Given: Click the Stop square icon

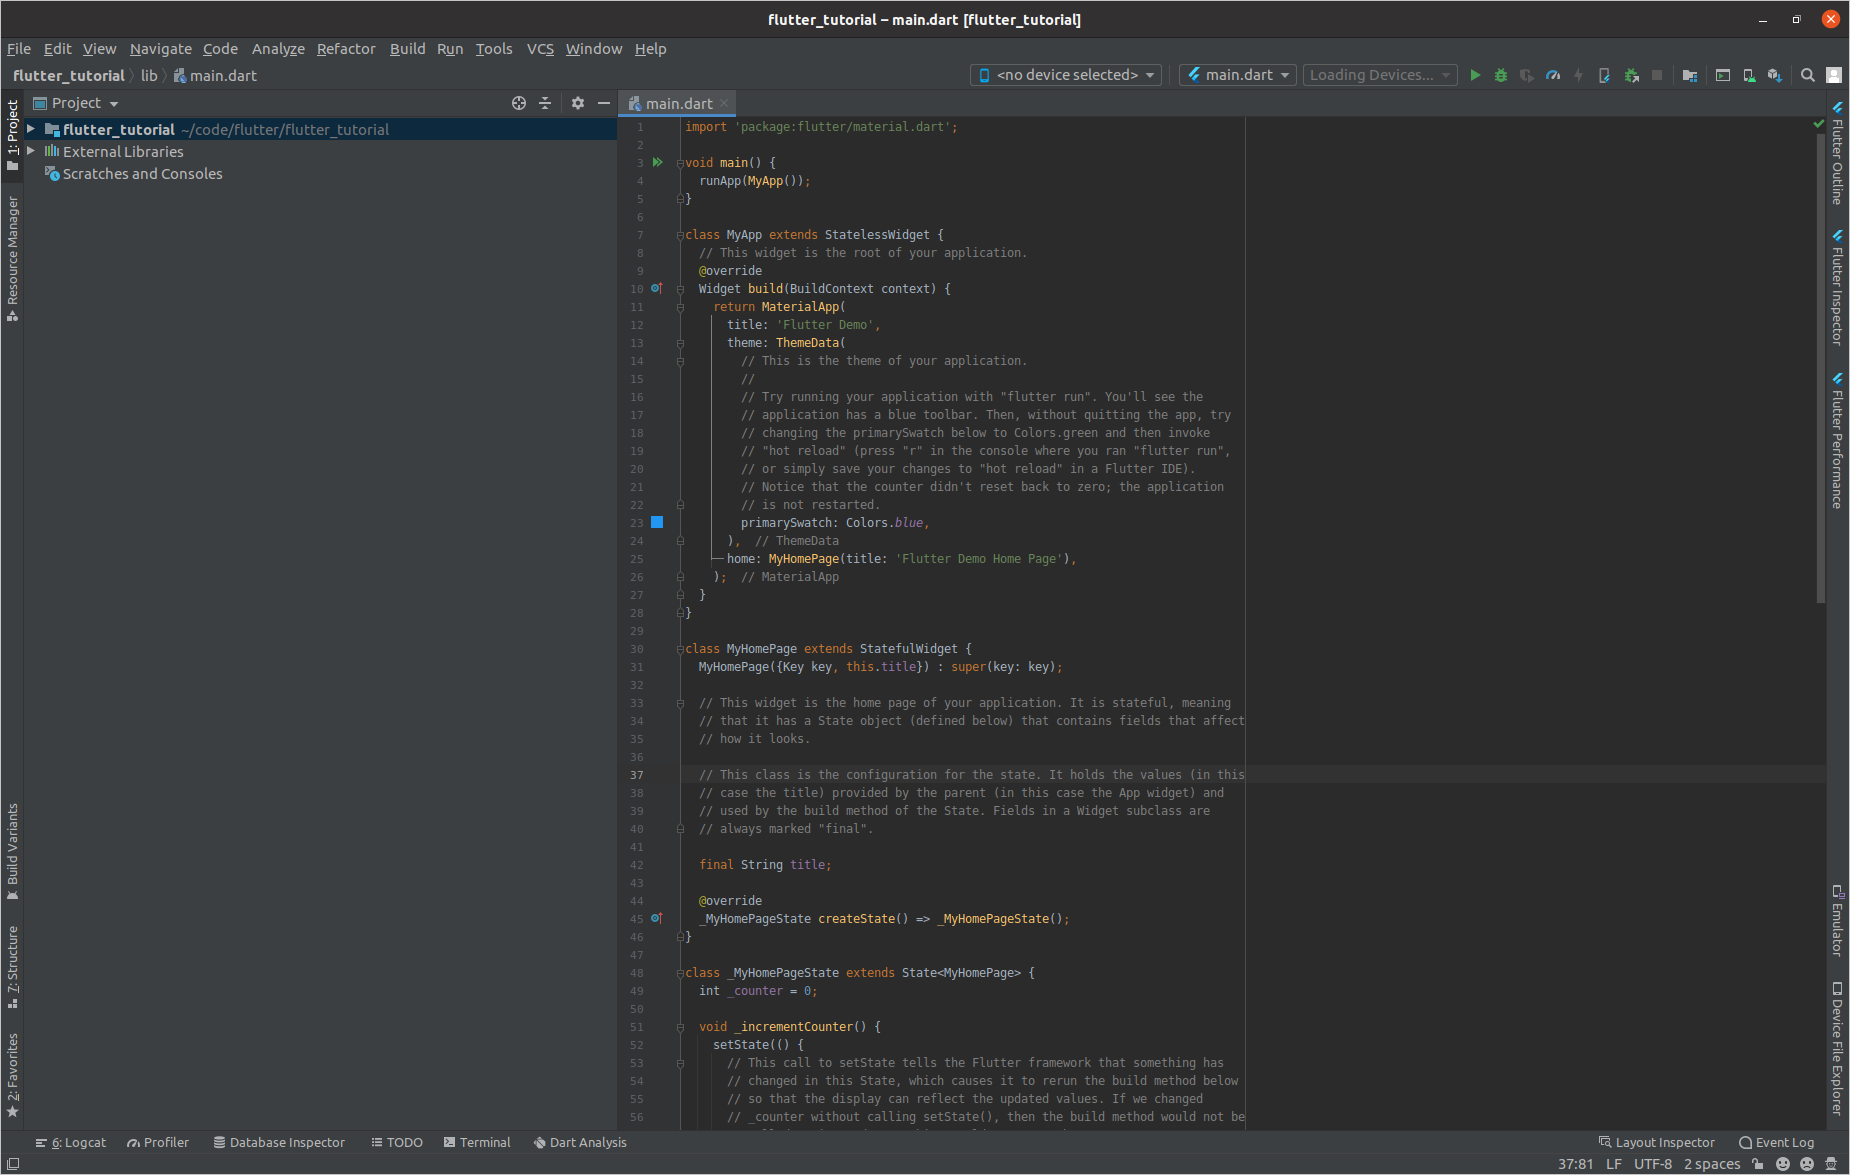Looking at the screenshot, I should click(x=1657, y=75).
